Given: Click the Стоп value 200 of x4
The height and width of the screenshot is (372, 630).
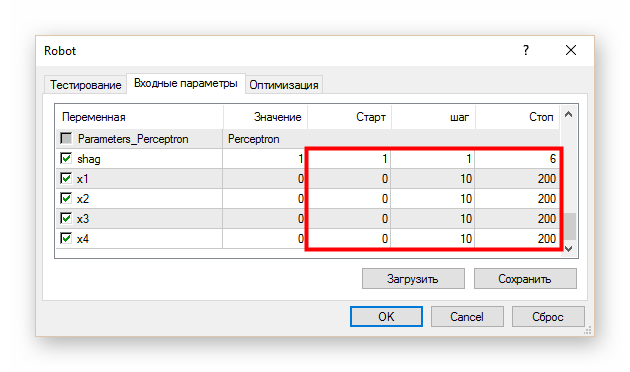Looking at the screenshot, I should [547, 239].
